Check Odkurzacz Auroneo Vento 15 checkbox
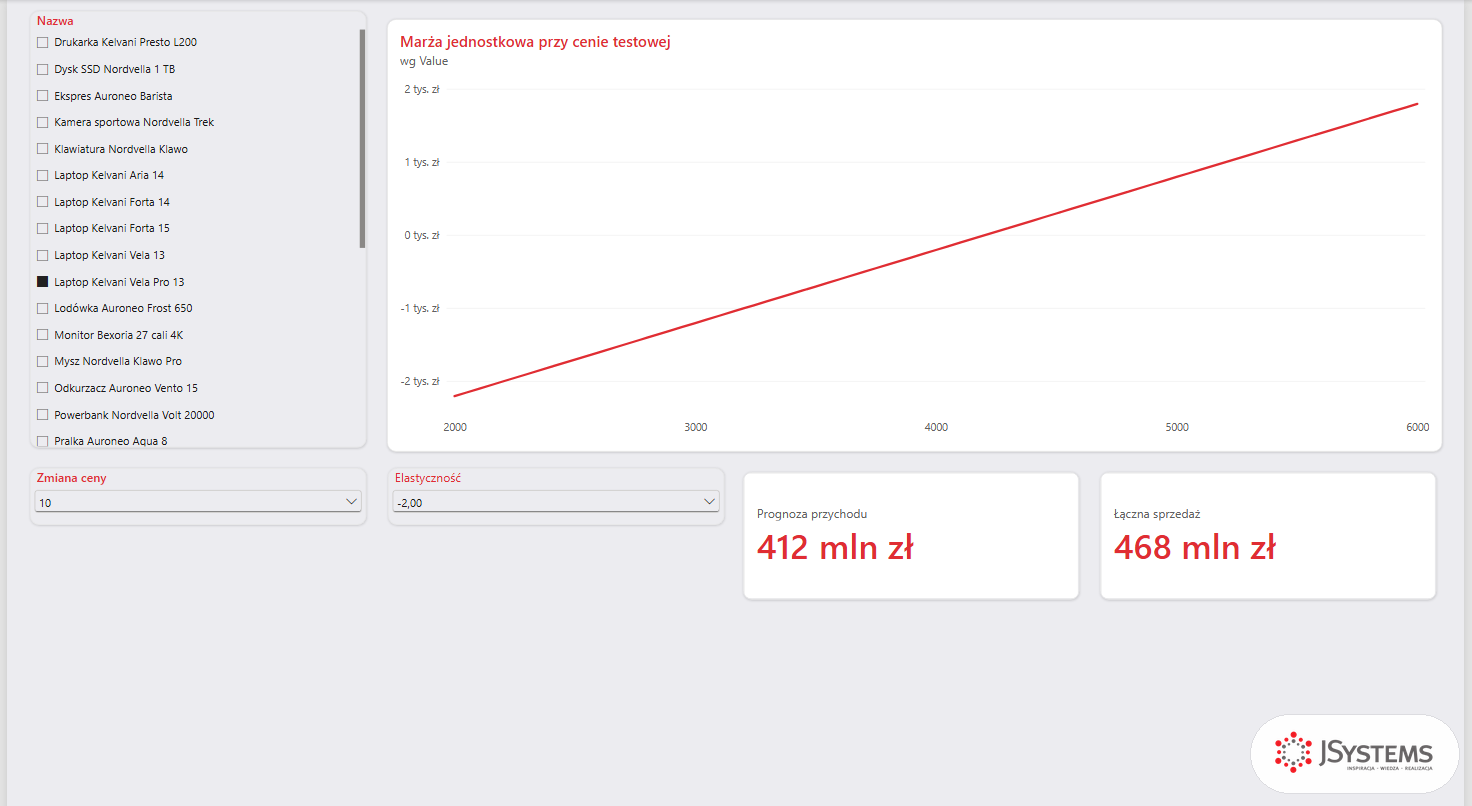The width and height of the screenshot is (1472, 806). [x=42, y=388]
